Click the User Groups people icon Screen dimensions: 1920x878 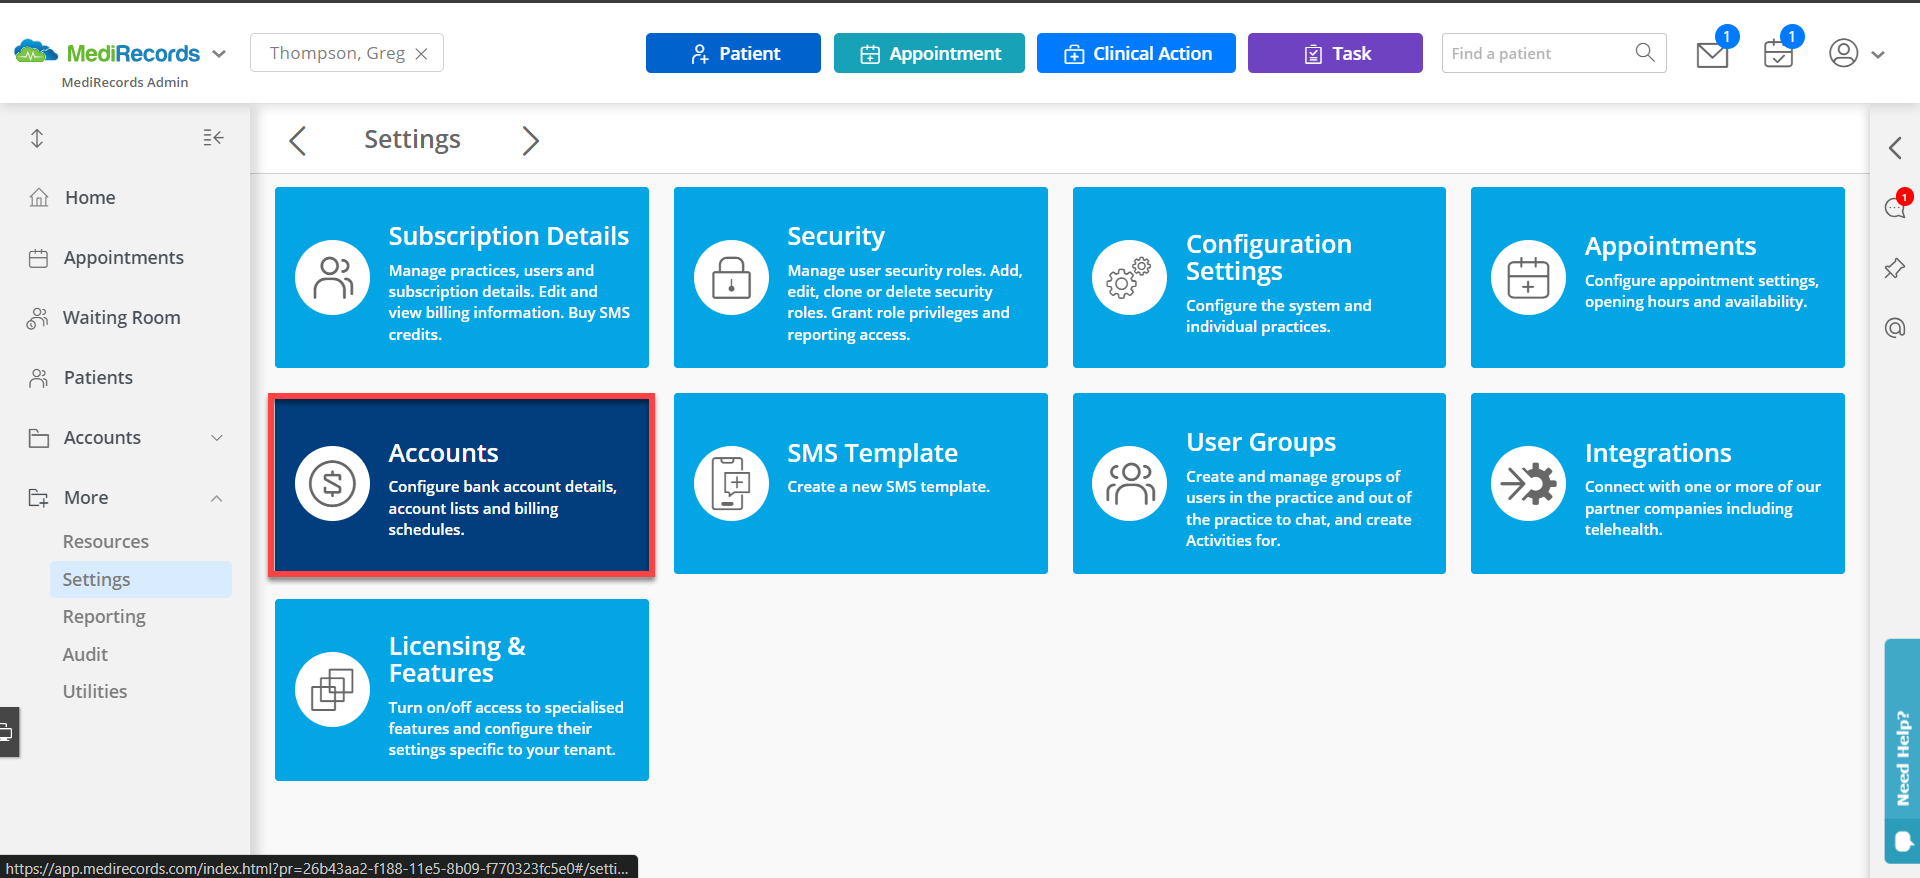coord(1130,484)
